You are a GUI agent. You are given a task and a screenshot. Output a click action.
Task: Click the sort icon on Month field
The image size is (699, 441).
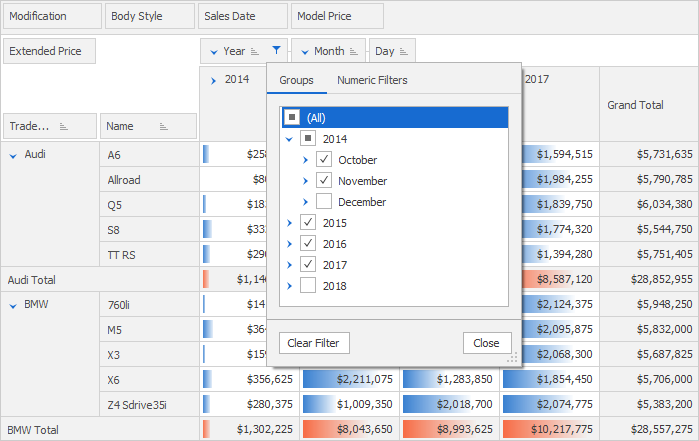pyautogui.click(x=355, y=51)
